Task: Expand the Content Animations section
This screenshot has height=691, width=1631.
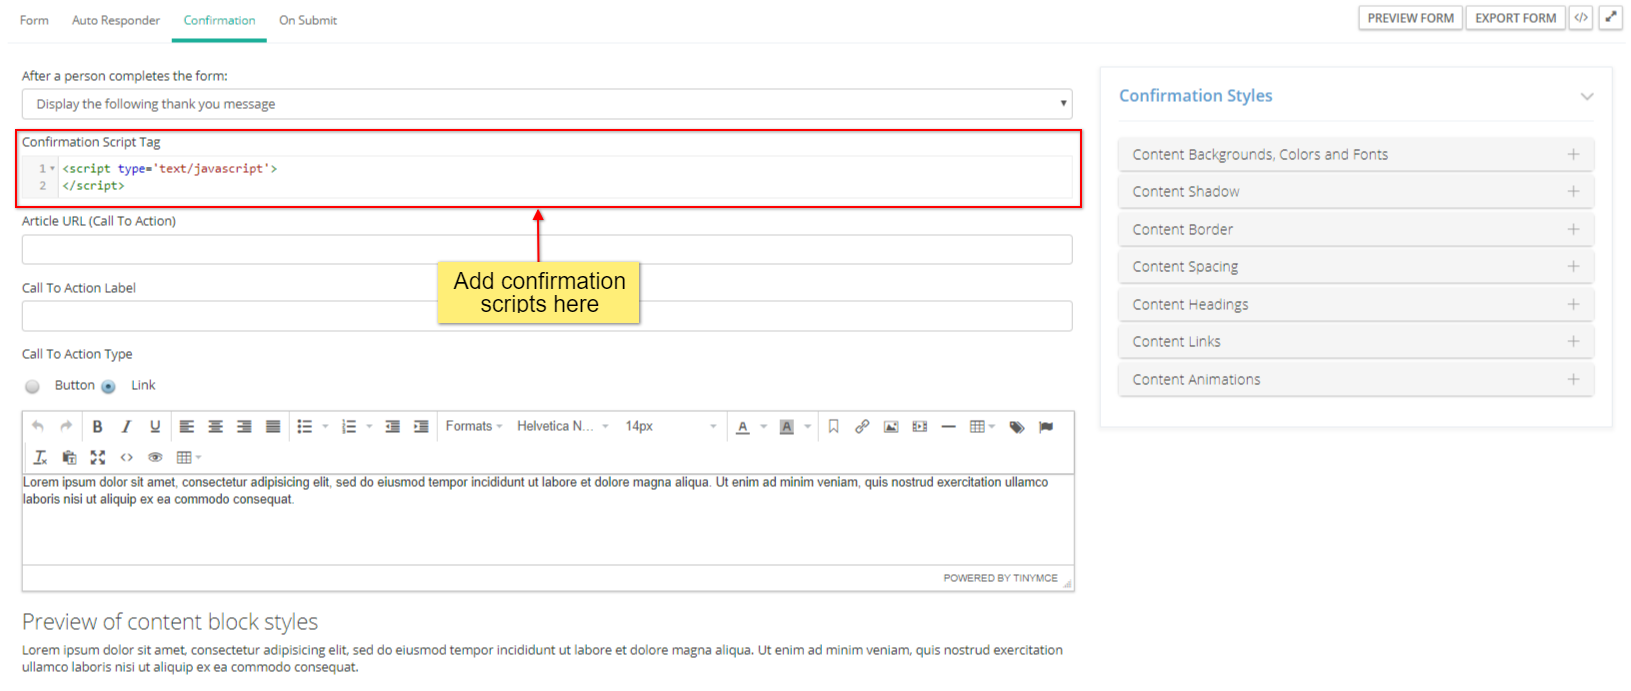Action: [1356, 379]
